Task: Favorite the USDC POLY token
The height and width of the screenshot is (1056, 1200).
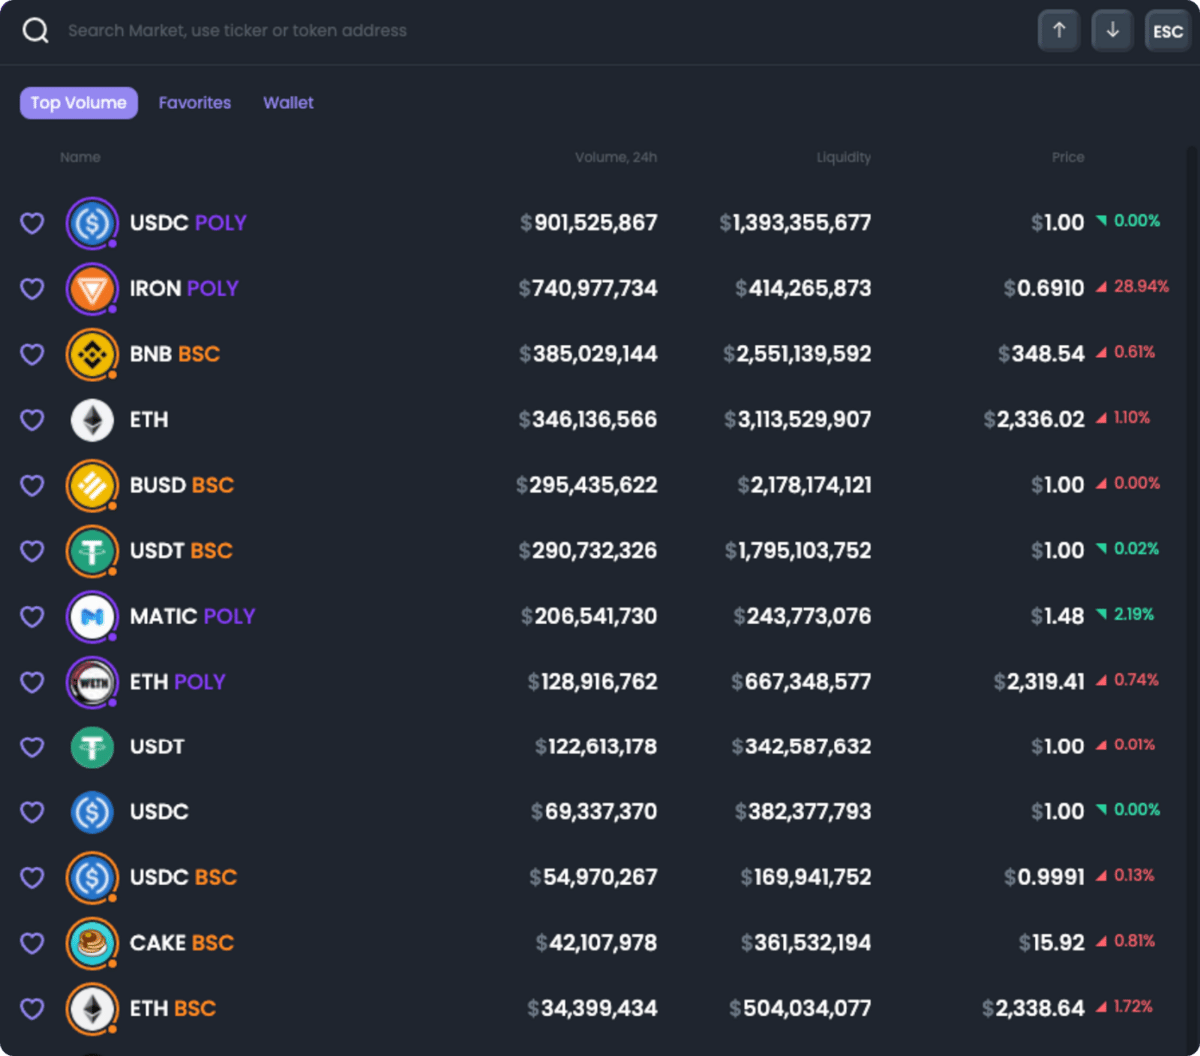Action: (31, 223)
